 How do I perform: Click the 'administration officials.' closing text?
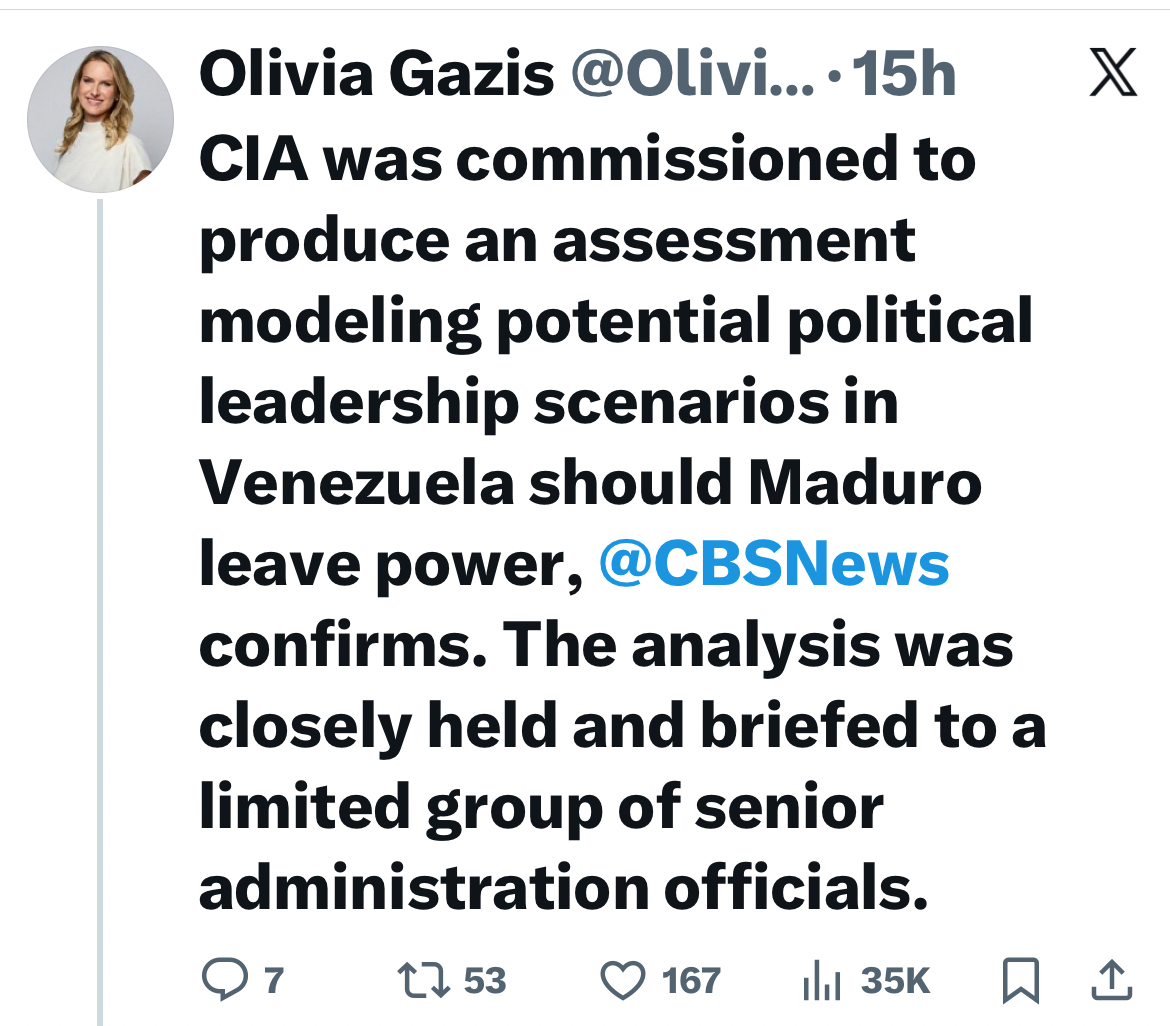[564, 888]
